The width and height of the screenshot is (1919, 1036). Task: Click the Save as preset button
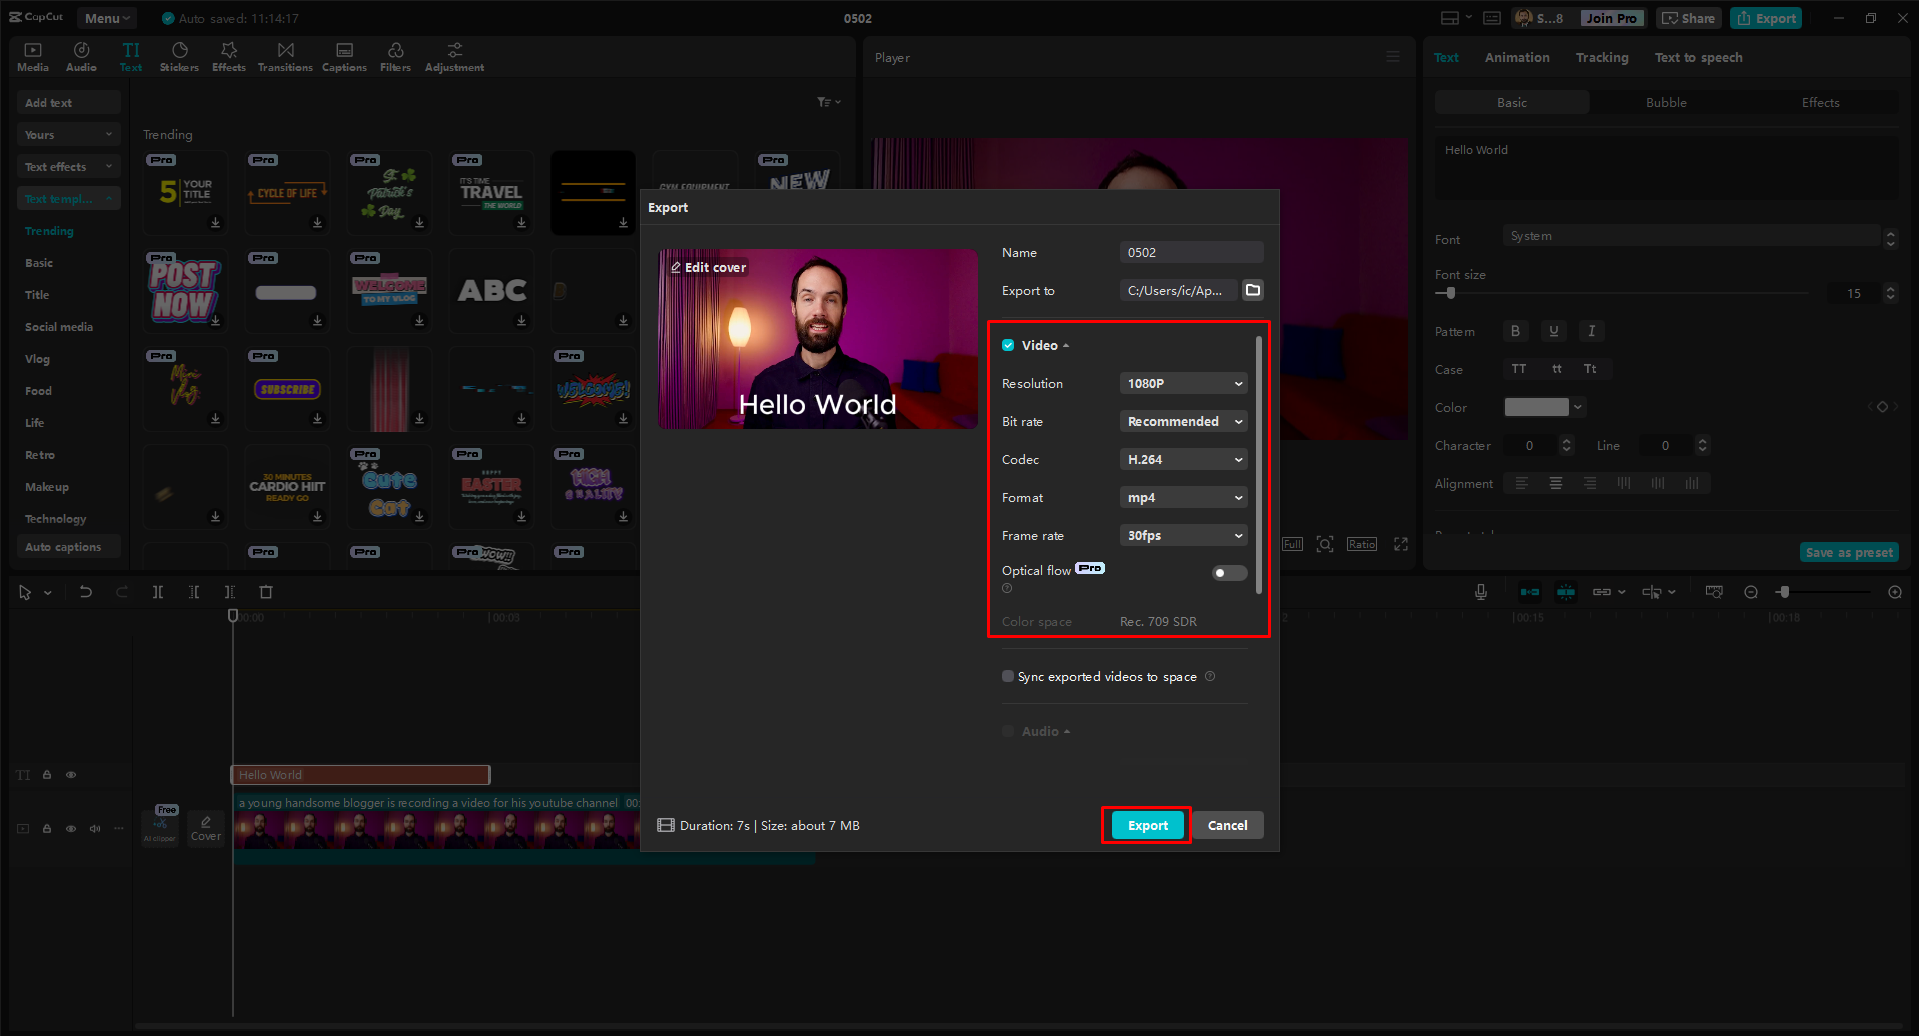(1849, 551)
